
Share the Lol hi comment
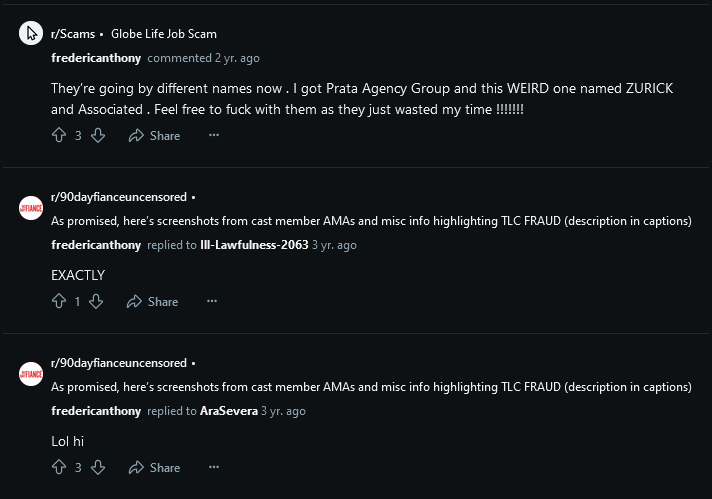tap(154, 468)
